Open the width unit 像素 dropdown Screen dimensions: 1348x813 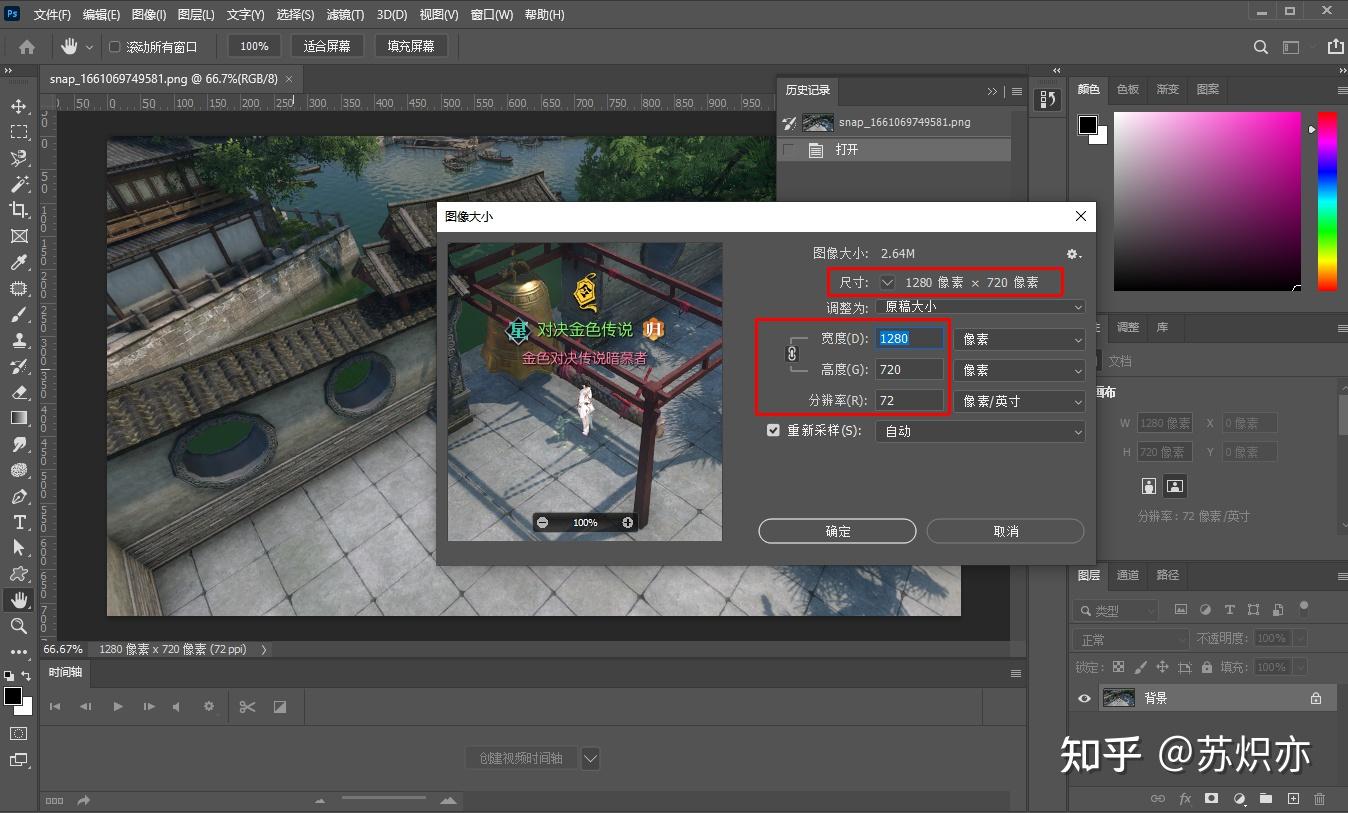tap(1019, 340)
